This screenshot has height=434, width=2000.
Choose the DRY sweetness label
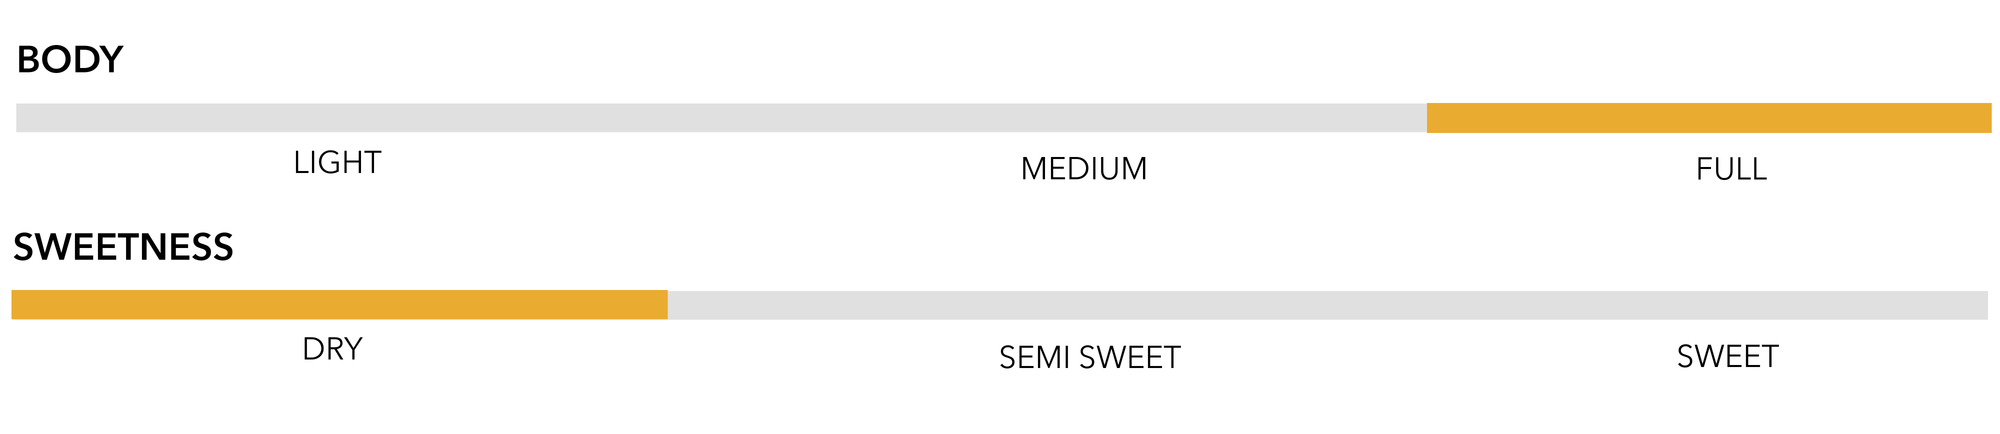332,349
